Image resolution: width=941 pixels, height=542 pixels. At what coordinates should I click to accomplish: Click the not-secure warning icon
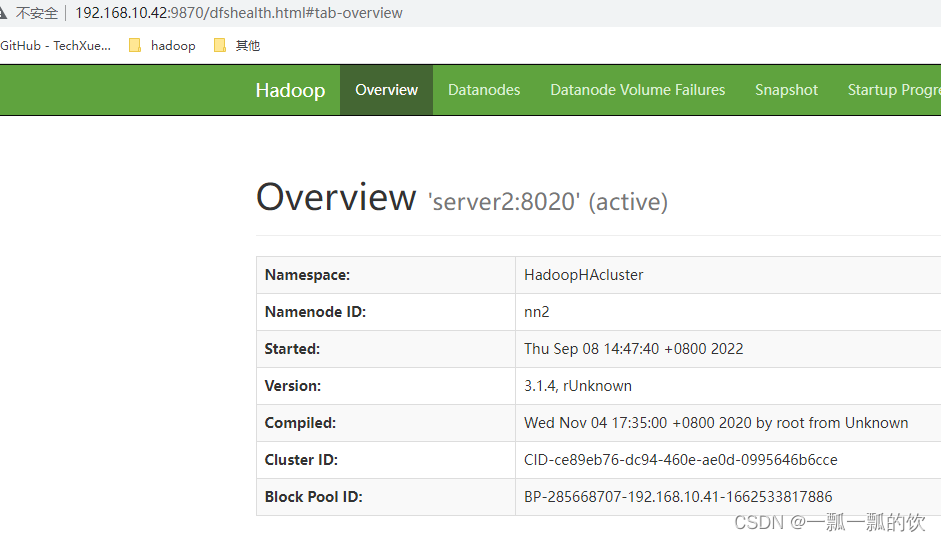click(2, 13)
